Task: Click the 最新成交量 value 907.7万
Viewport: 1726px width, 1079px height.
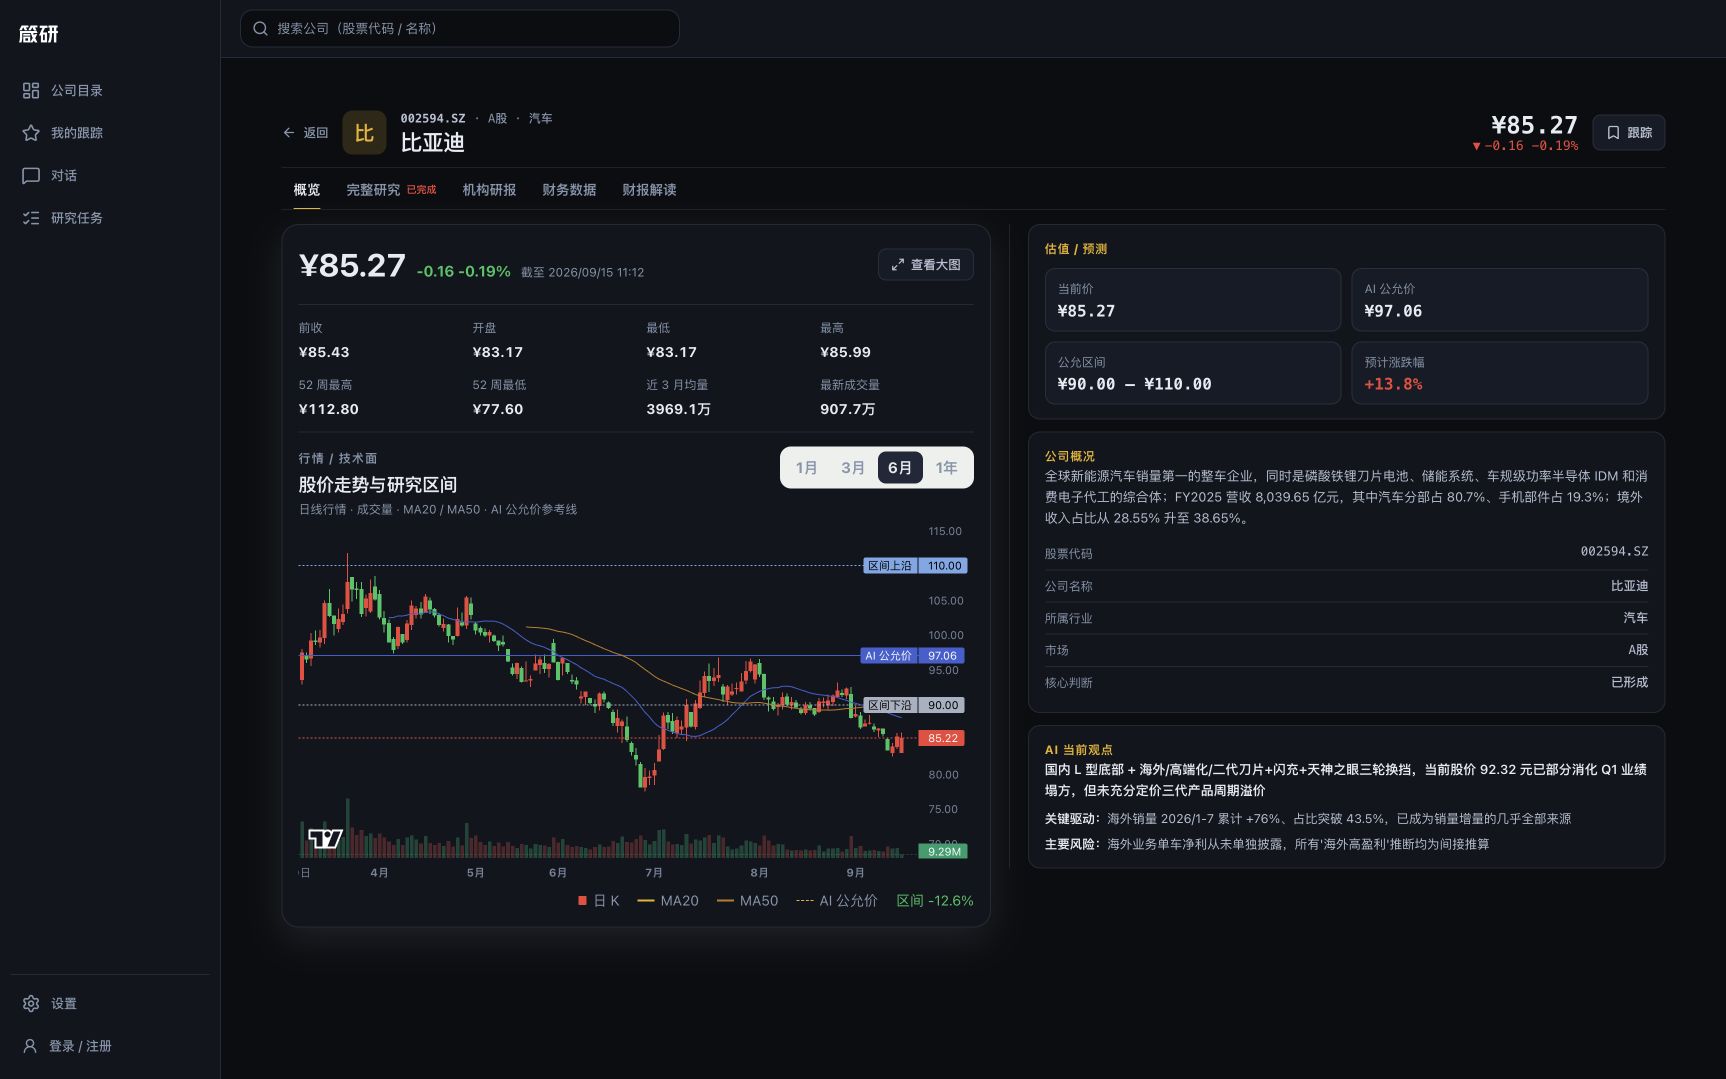Action: 847,409
